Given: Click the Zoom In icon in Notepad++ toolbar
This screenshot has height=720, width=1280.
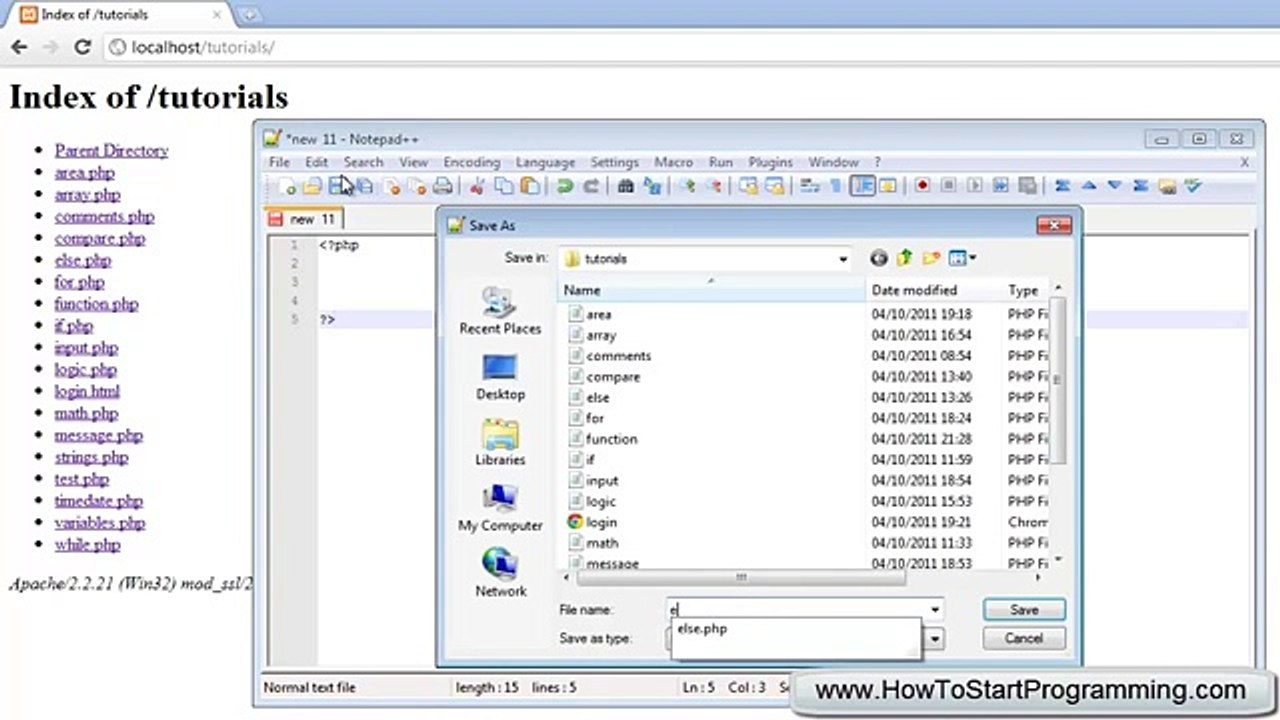Looking at the screenshot, I should pyautogui.click(x=687, y=186).
